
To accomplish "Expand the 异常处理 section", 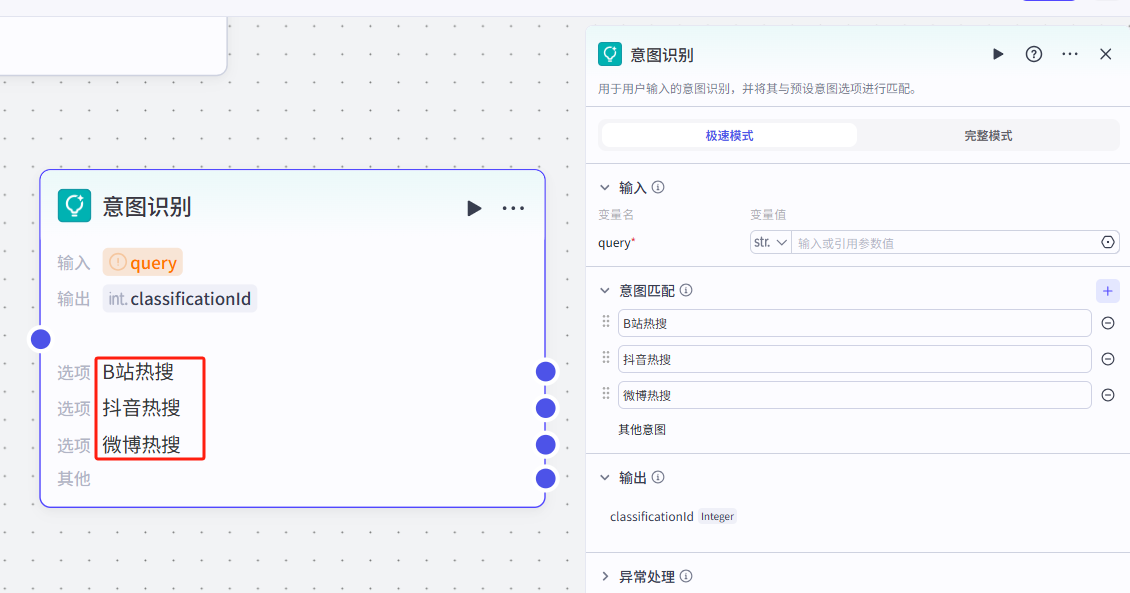I will 604,576.
